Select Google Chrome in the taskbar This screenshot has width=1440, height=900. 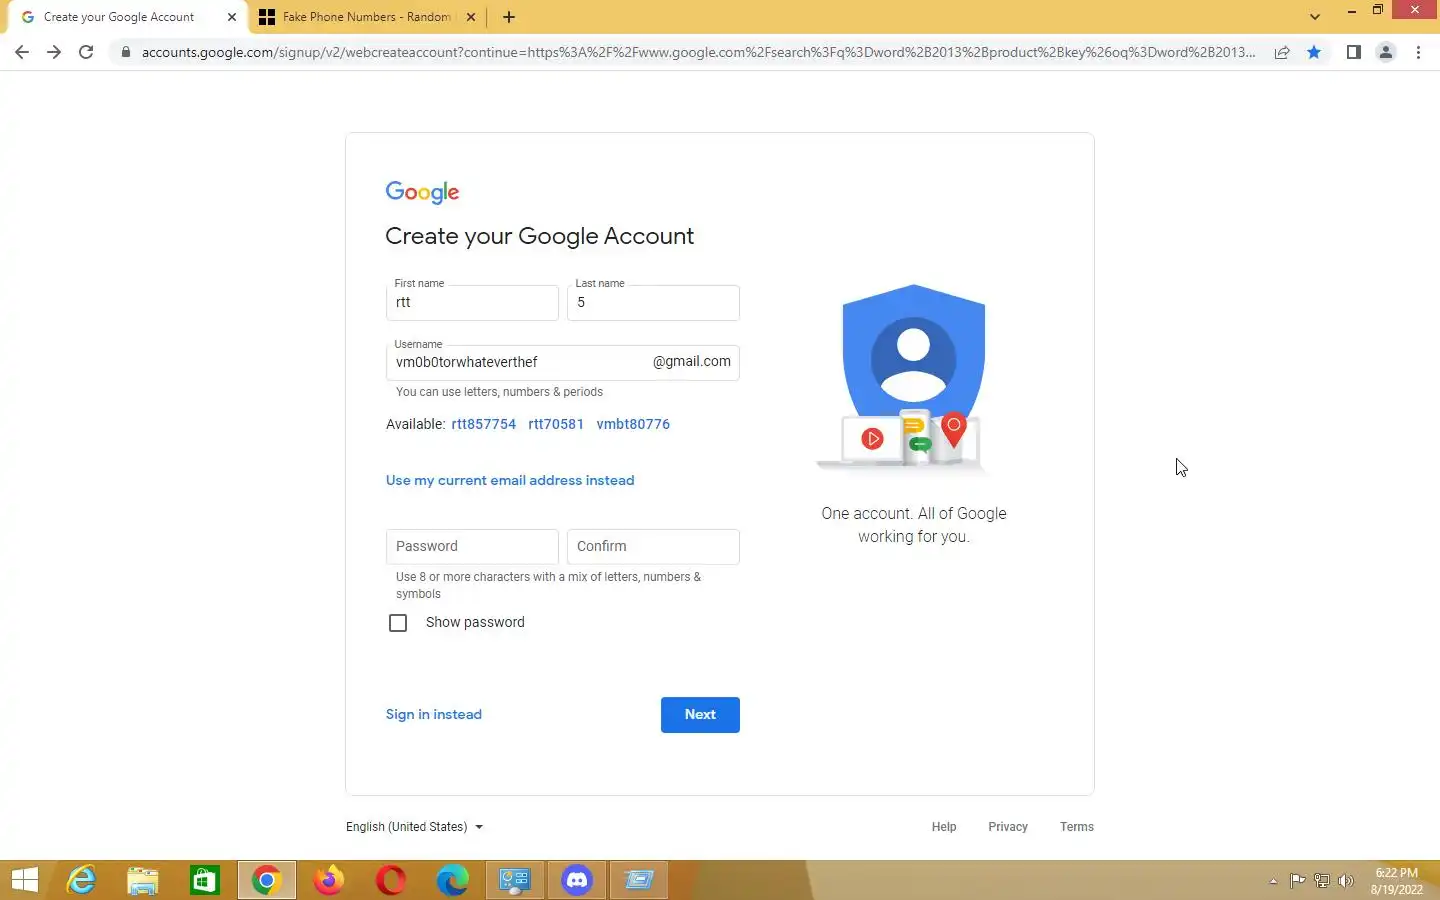(267, 880)
